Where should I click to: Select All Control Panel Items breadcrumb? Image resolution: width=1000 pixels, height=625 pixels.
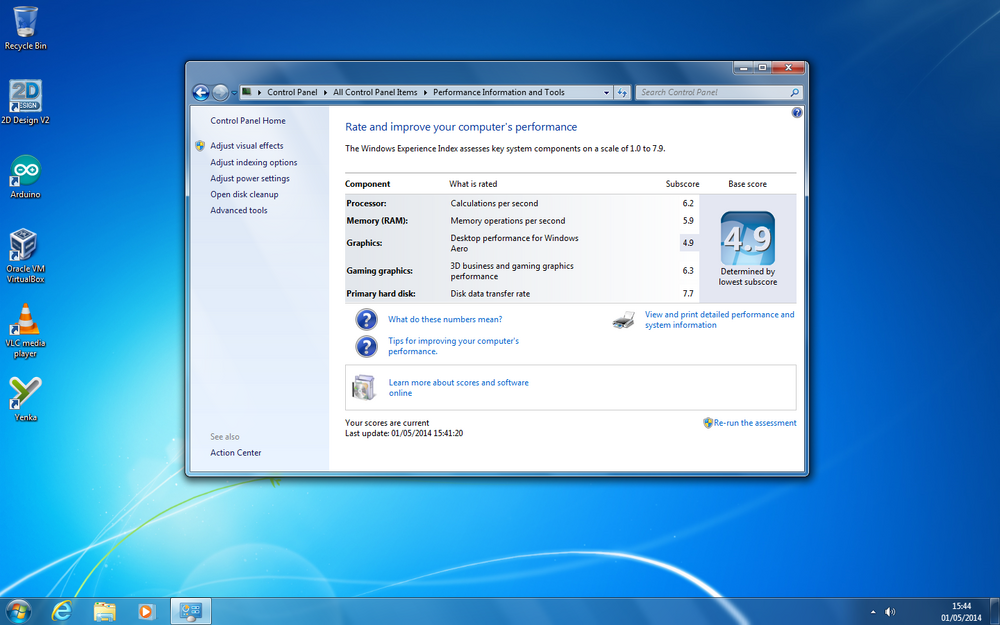pos(375,92)
